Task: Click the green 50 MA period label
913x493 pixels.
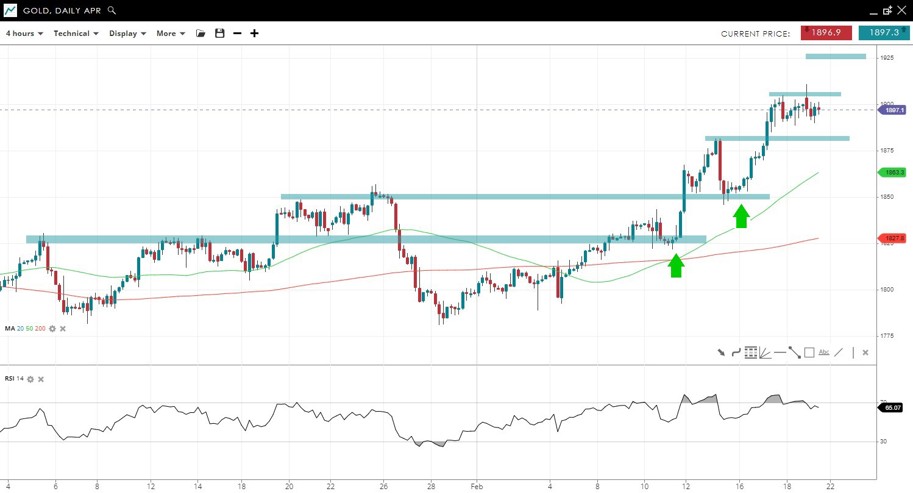Action: point(29,328)
